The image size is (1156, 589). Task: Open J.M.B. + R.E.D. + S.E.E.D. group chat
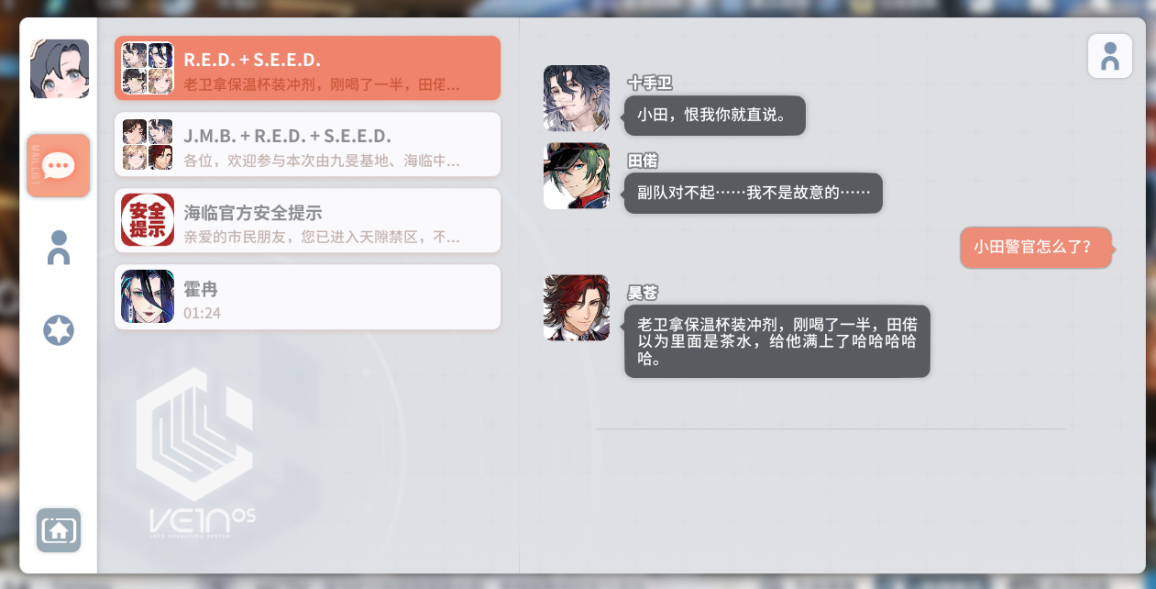(x=307, y=144)
